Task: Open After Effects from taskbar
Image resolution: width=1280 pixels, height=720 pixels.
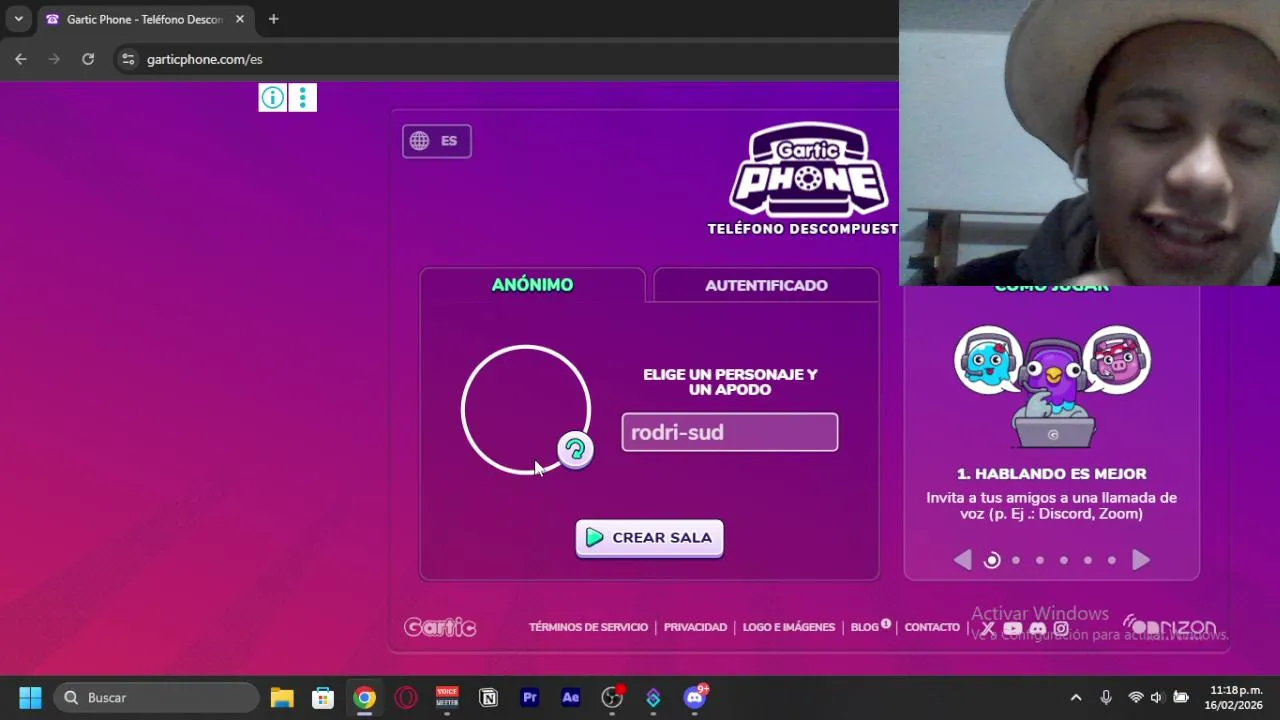Action: (x=571, y=697)
